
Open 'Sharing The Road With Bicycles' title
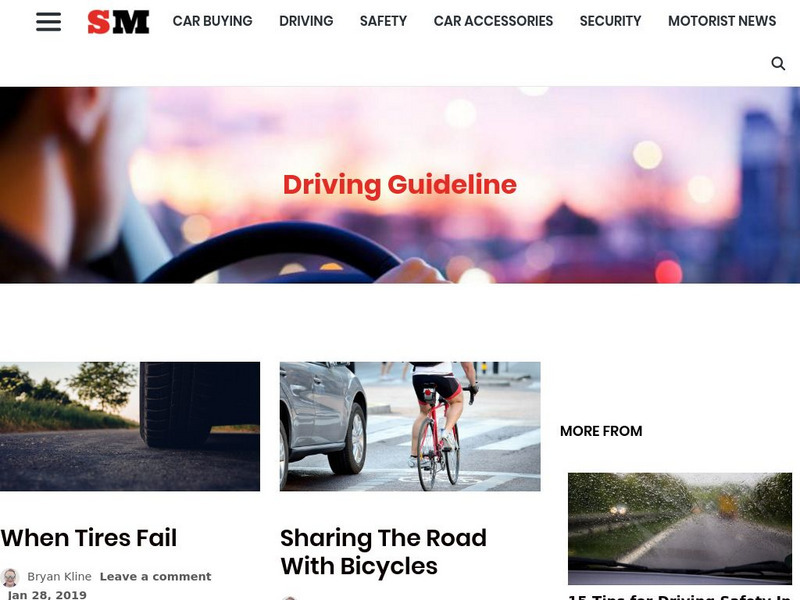(x=384, y=552)
